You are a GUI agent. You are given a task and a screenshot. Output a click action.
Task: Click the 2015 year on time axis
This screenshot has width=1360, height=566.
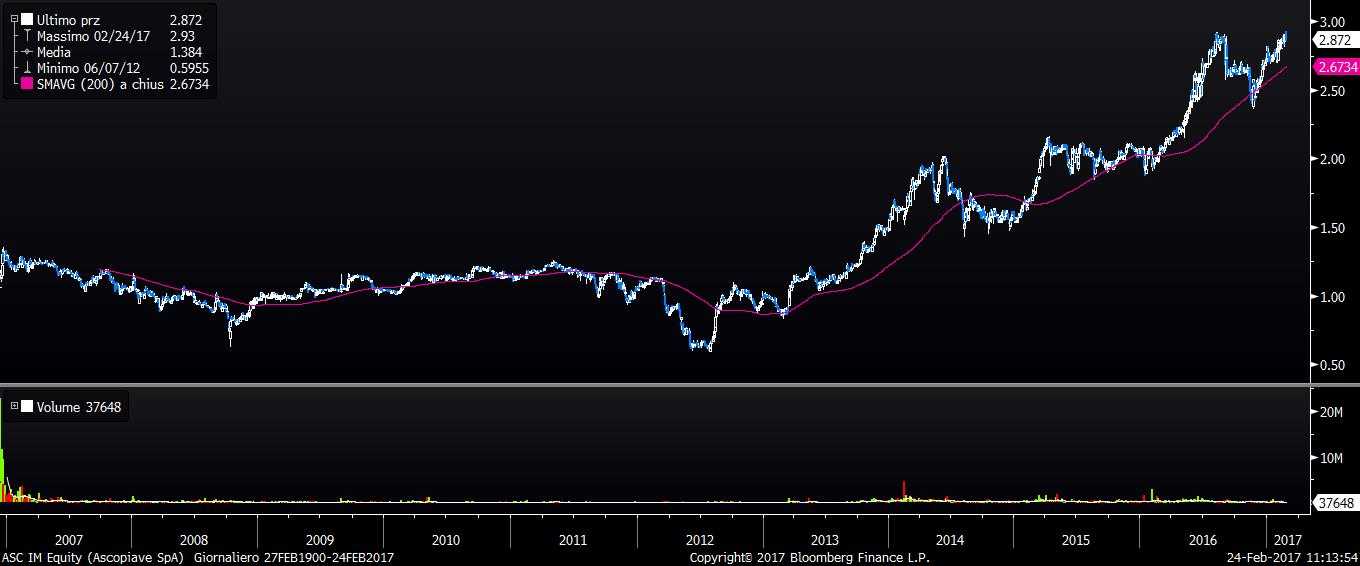1076,540
